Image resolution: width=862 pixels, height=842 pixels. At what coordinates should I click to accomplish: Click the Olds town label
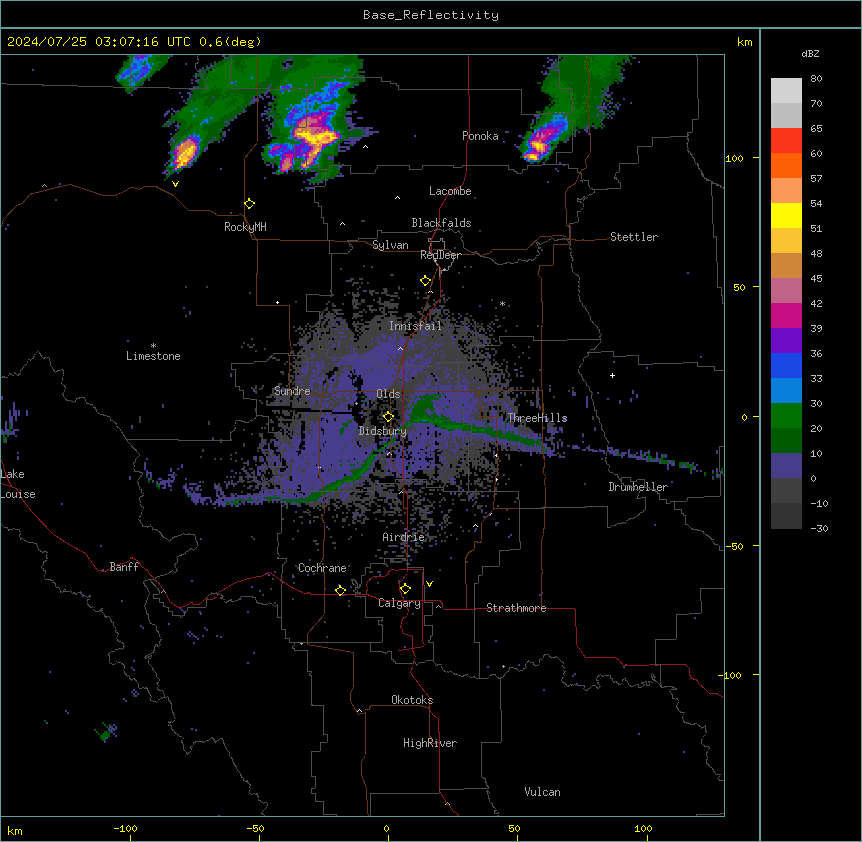[388, 394]
